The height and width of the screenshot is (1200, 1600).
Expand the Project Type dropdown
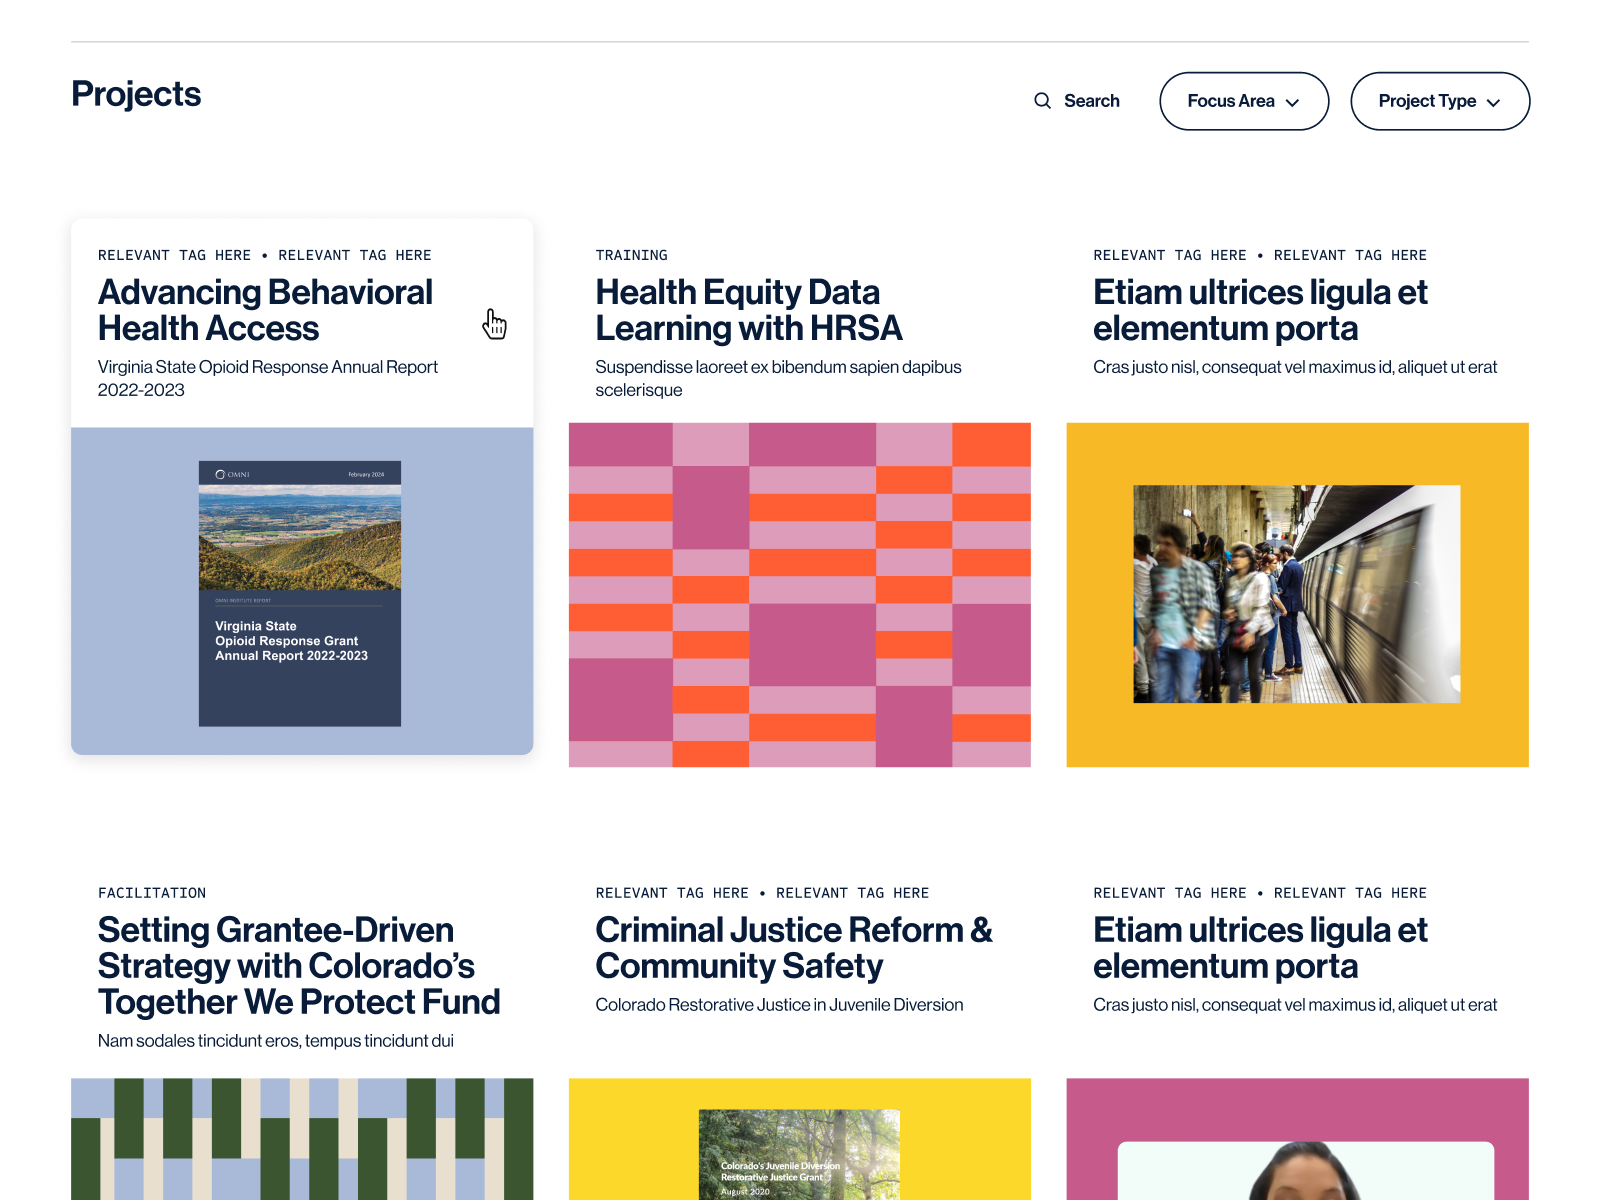(1440, 101)
